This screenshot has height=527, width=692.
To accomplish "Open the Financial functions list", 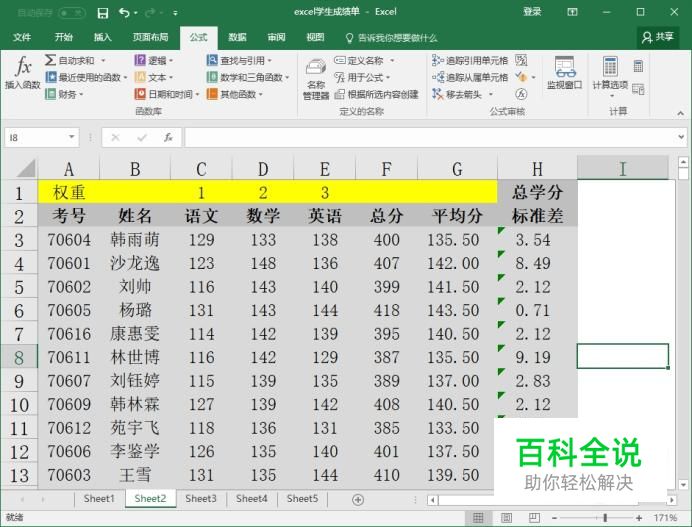I will tap(64, 94).
